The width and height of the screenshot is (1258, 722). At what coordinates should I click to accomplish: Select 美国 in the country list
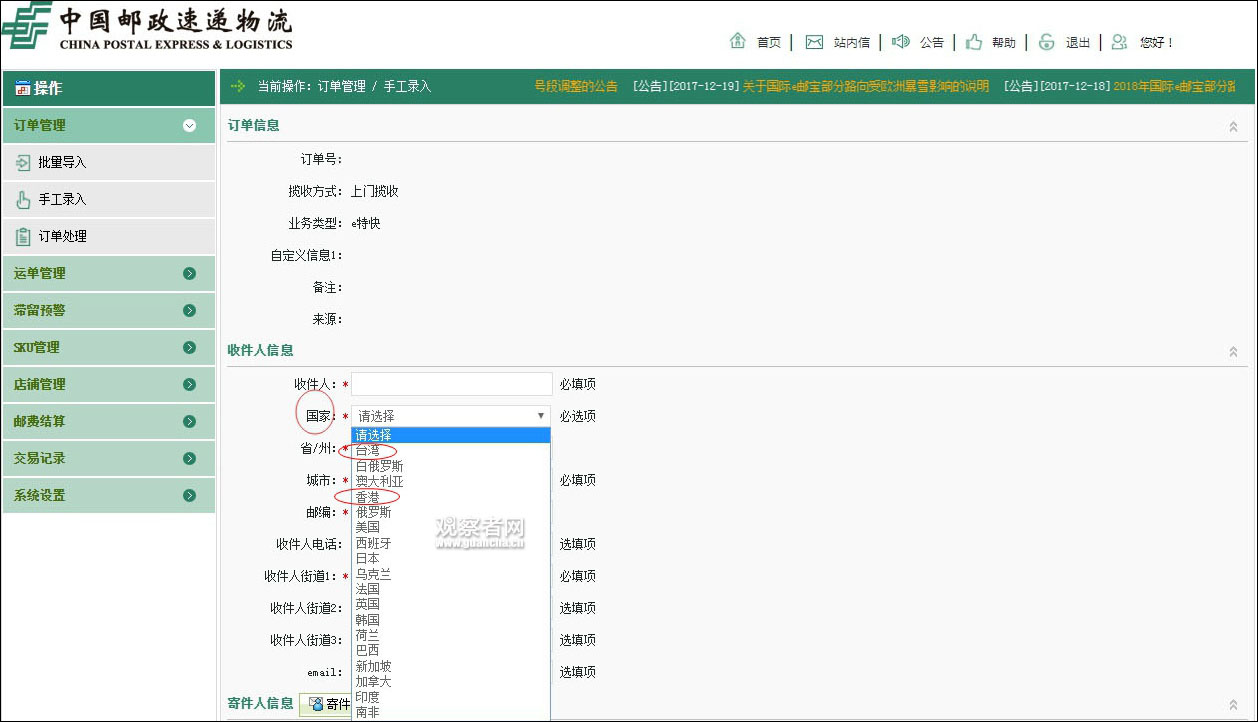tap(451, 527)
